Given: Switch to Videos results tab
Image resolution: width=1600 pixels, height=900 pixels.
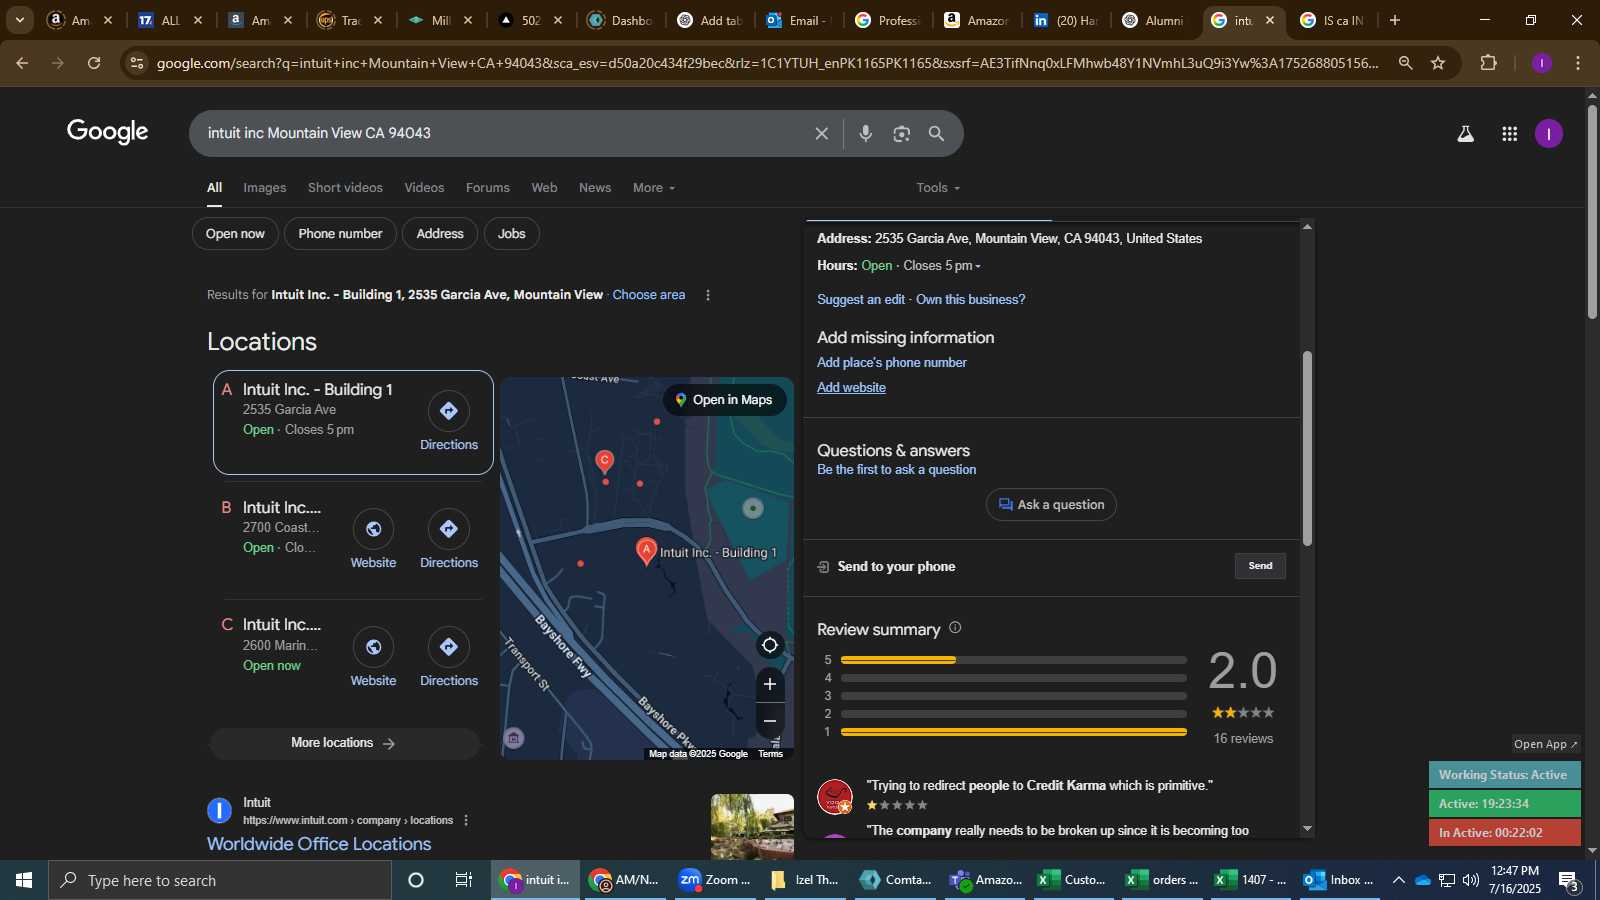Looking at the screenshot, I should [x=424, y=188].
